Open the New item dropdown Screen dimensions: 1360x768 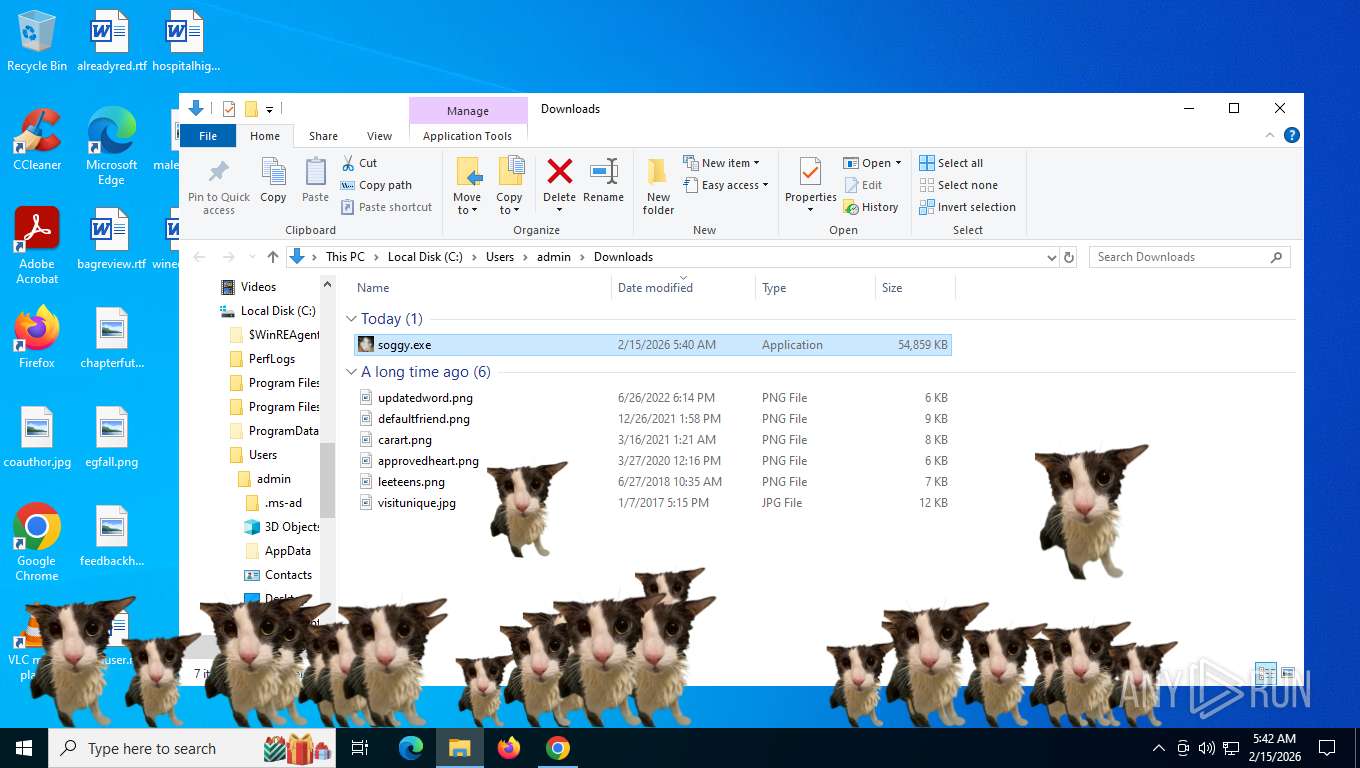[x=721, y=163]
